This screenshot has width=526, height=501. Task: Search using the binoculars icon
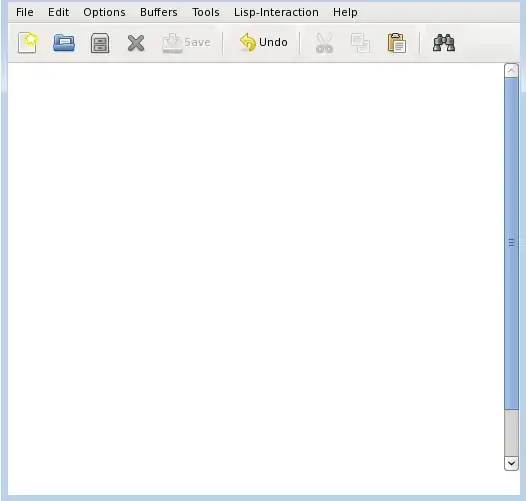444,43
